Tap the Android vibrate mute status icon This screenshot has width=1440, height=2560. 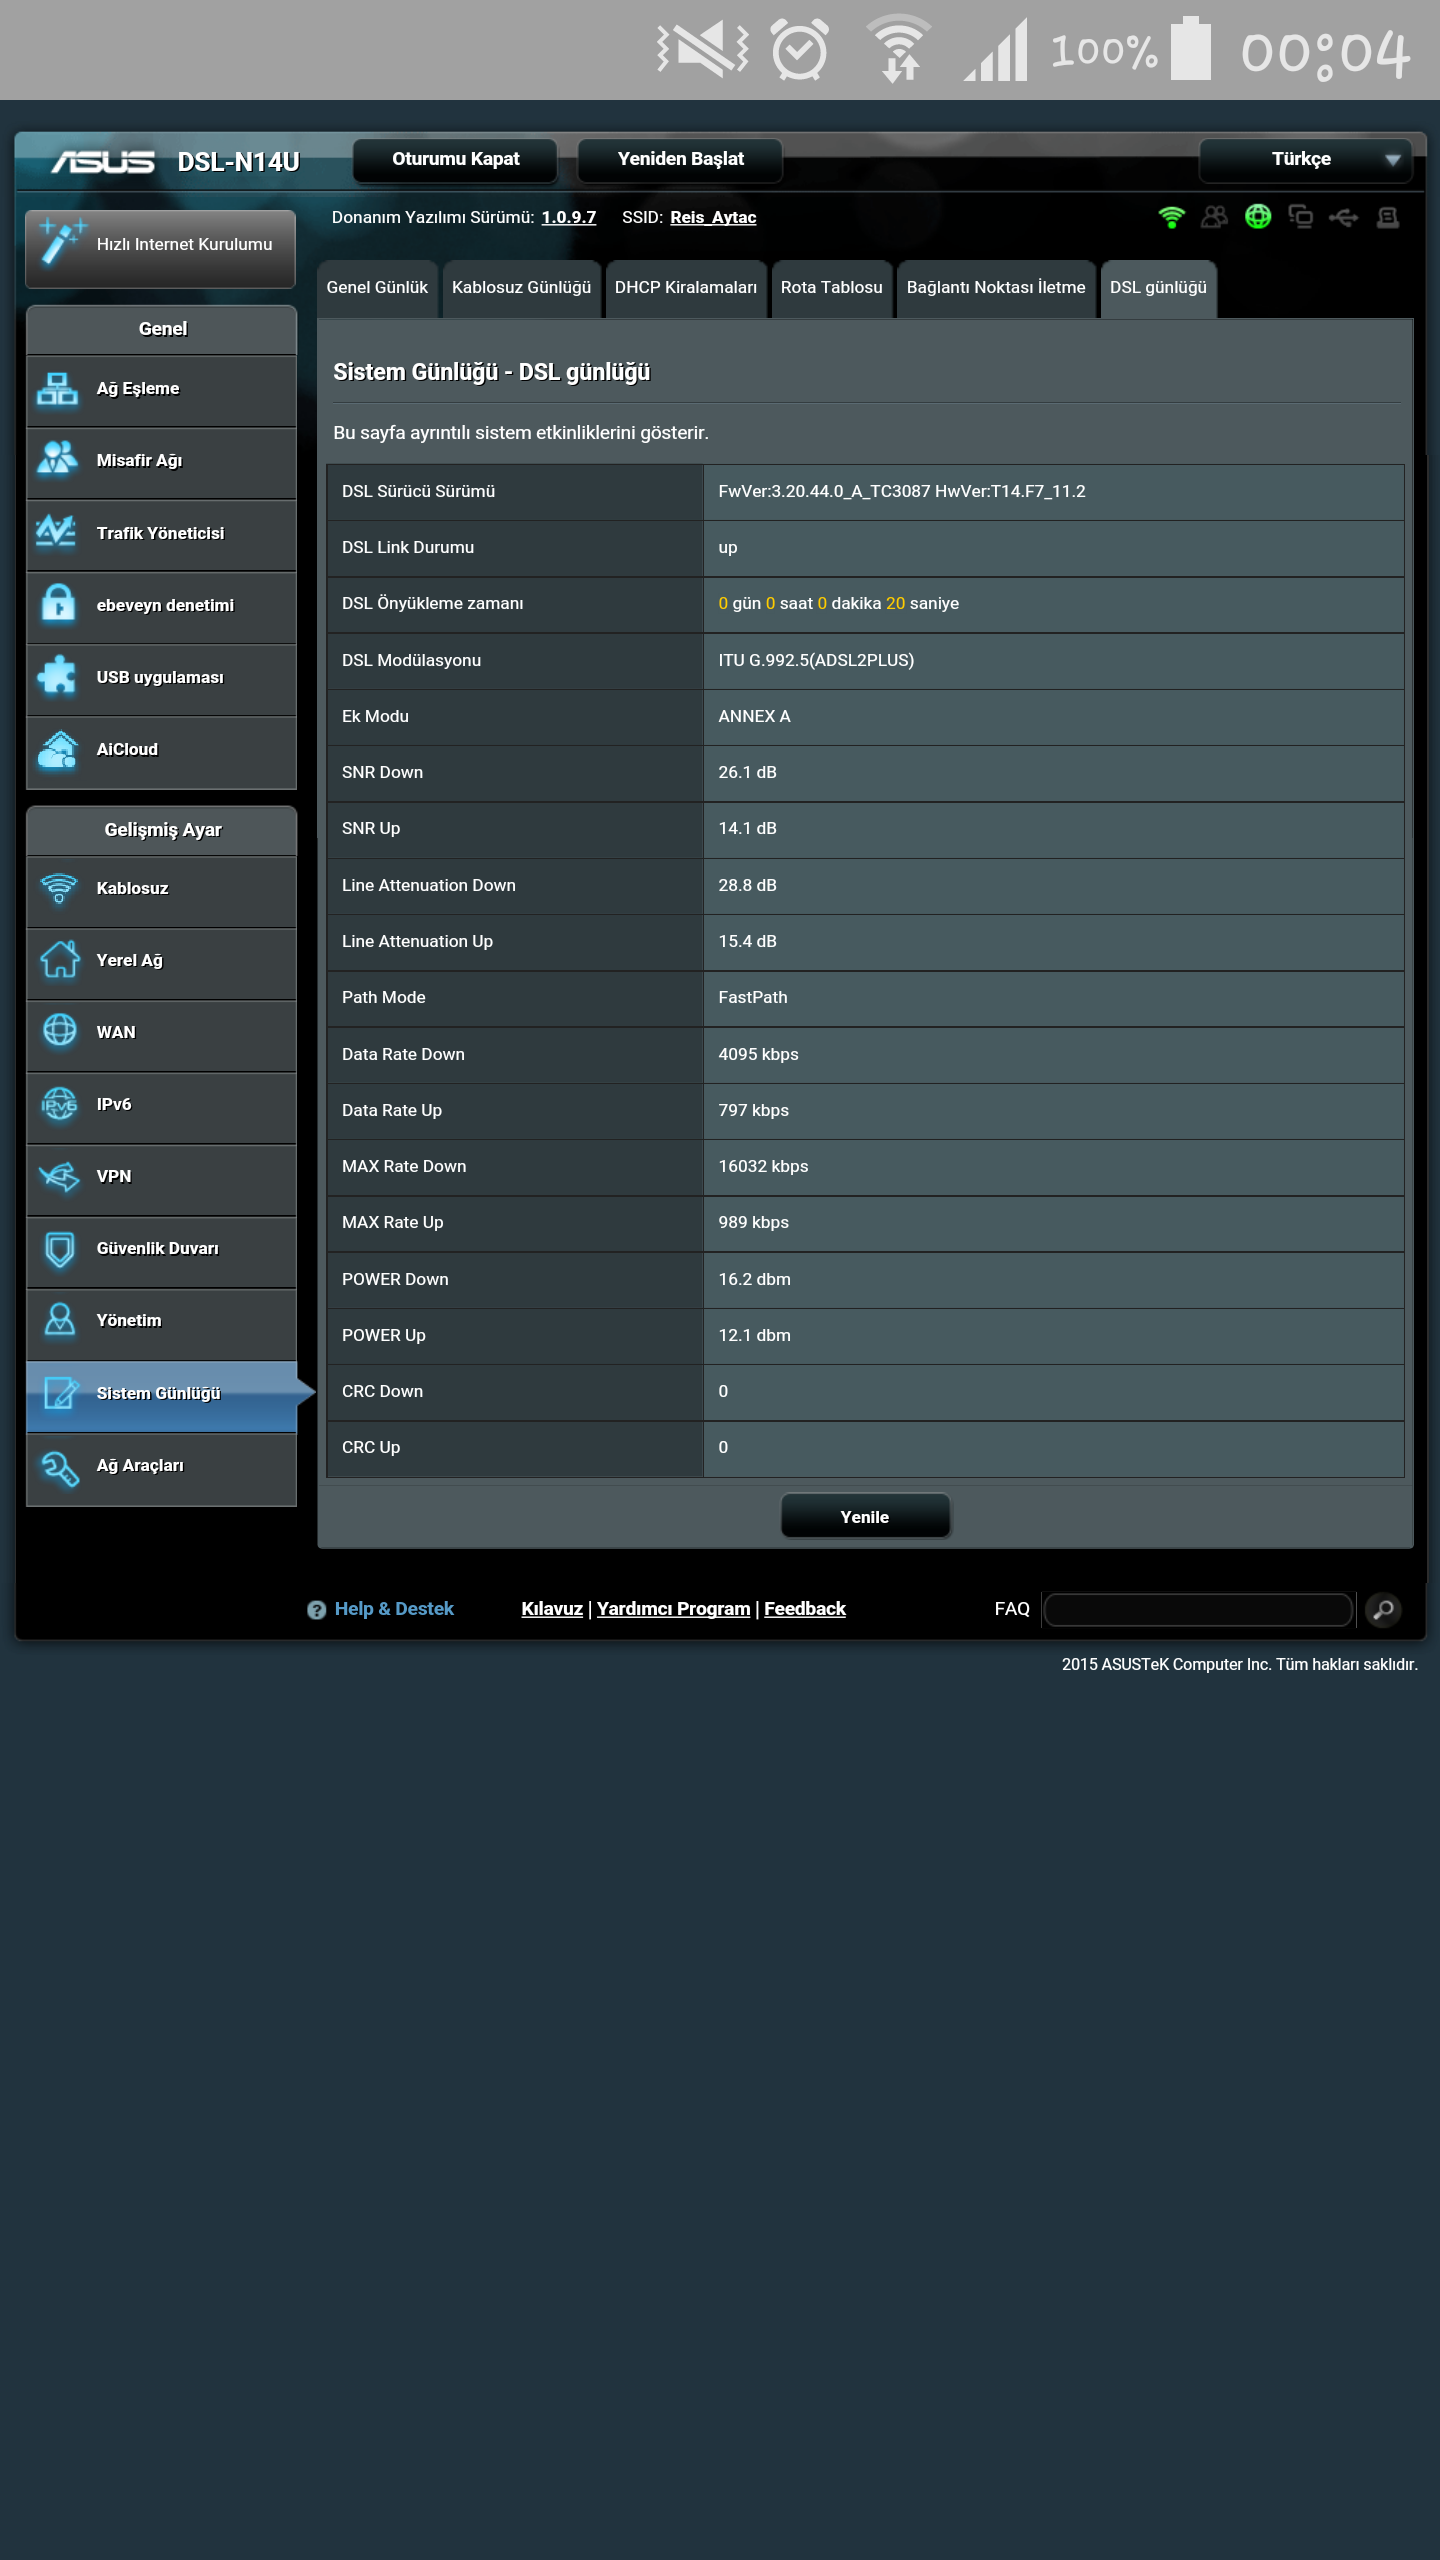(702, 49)
